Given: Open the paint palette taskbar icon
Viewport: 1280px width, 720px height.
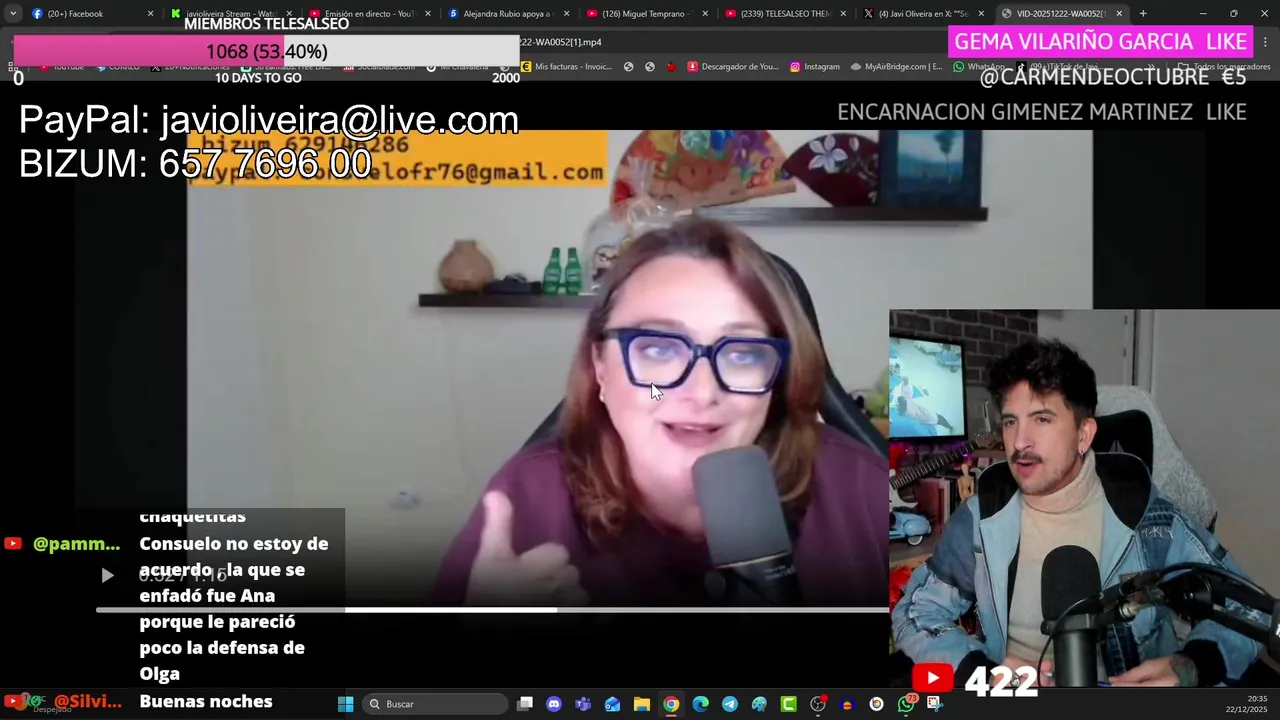Looking at the screenshot, I should coord(759,704).
